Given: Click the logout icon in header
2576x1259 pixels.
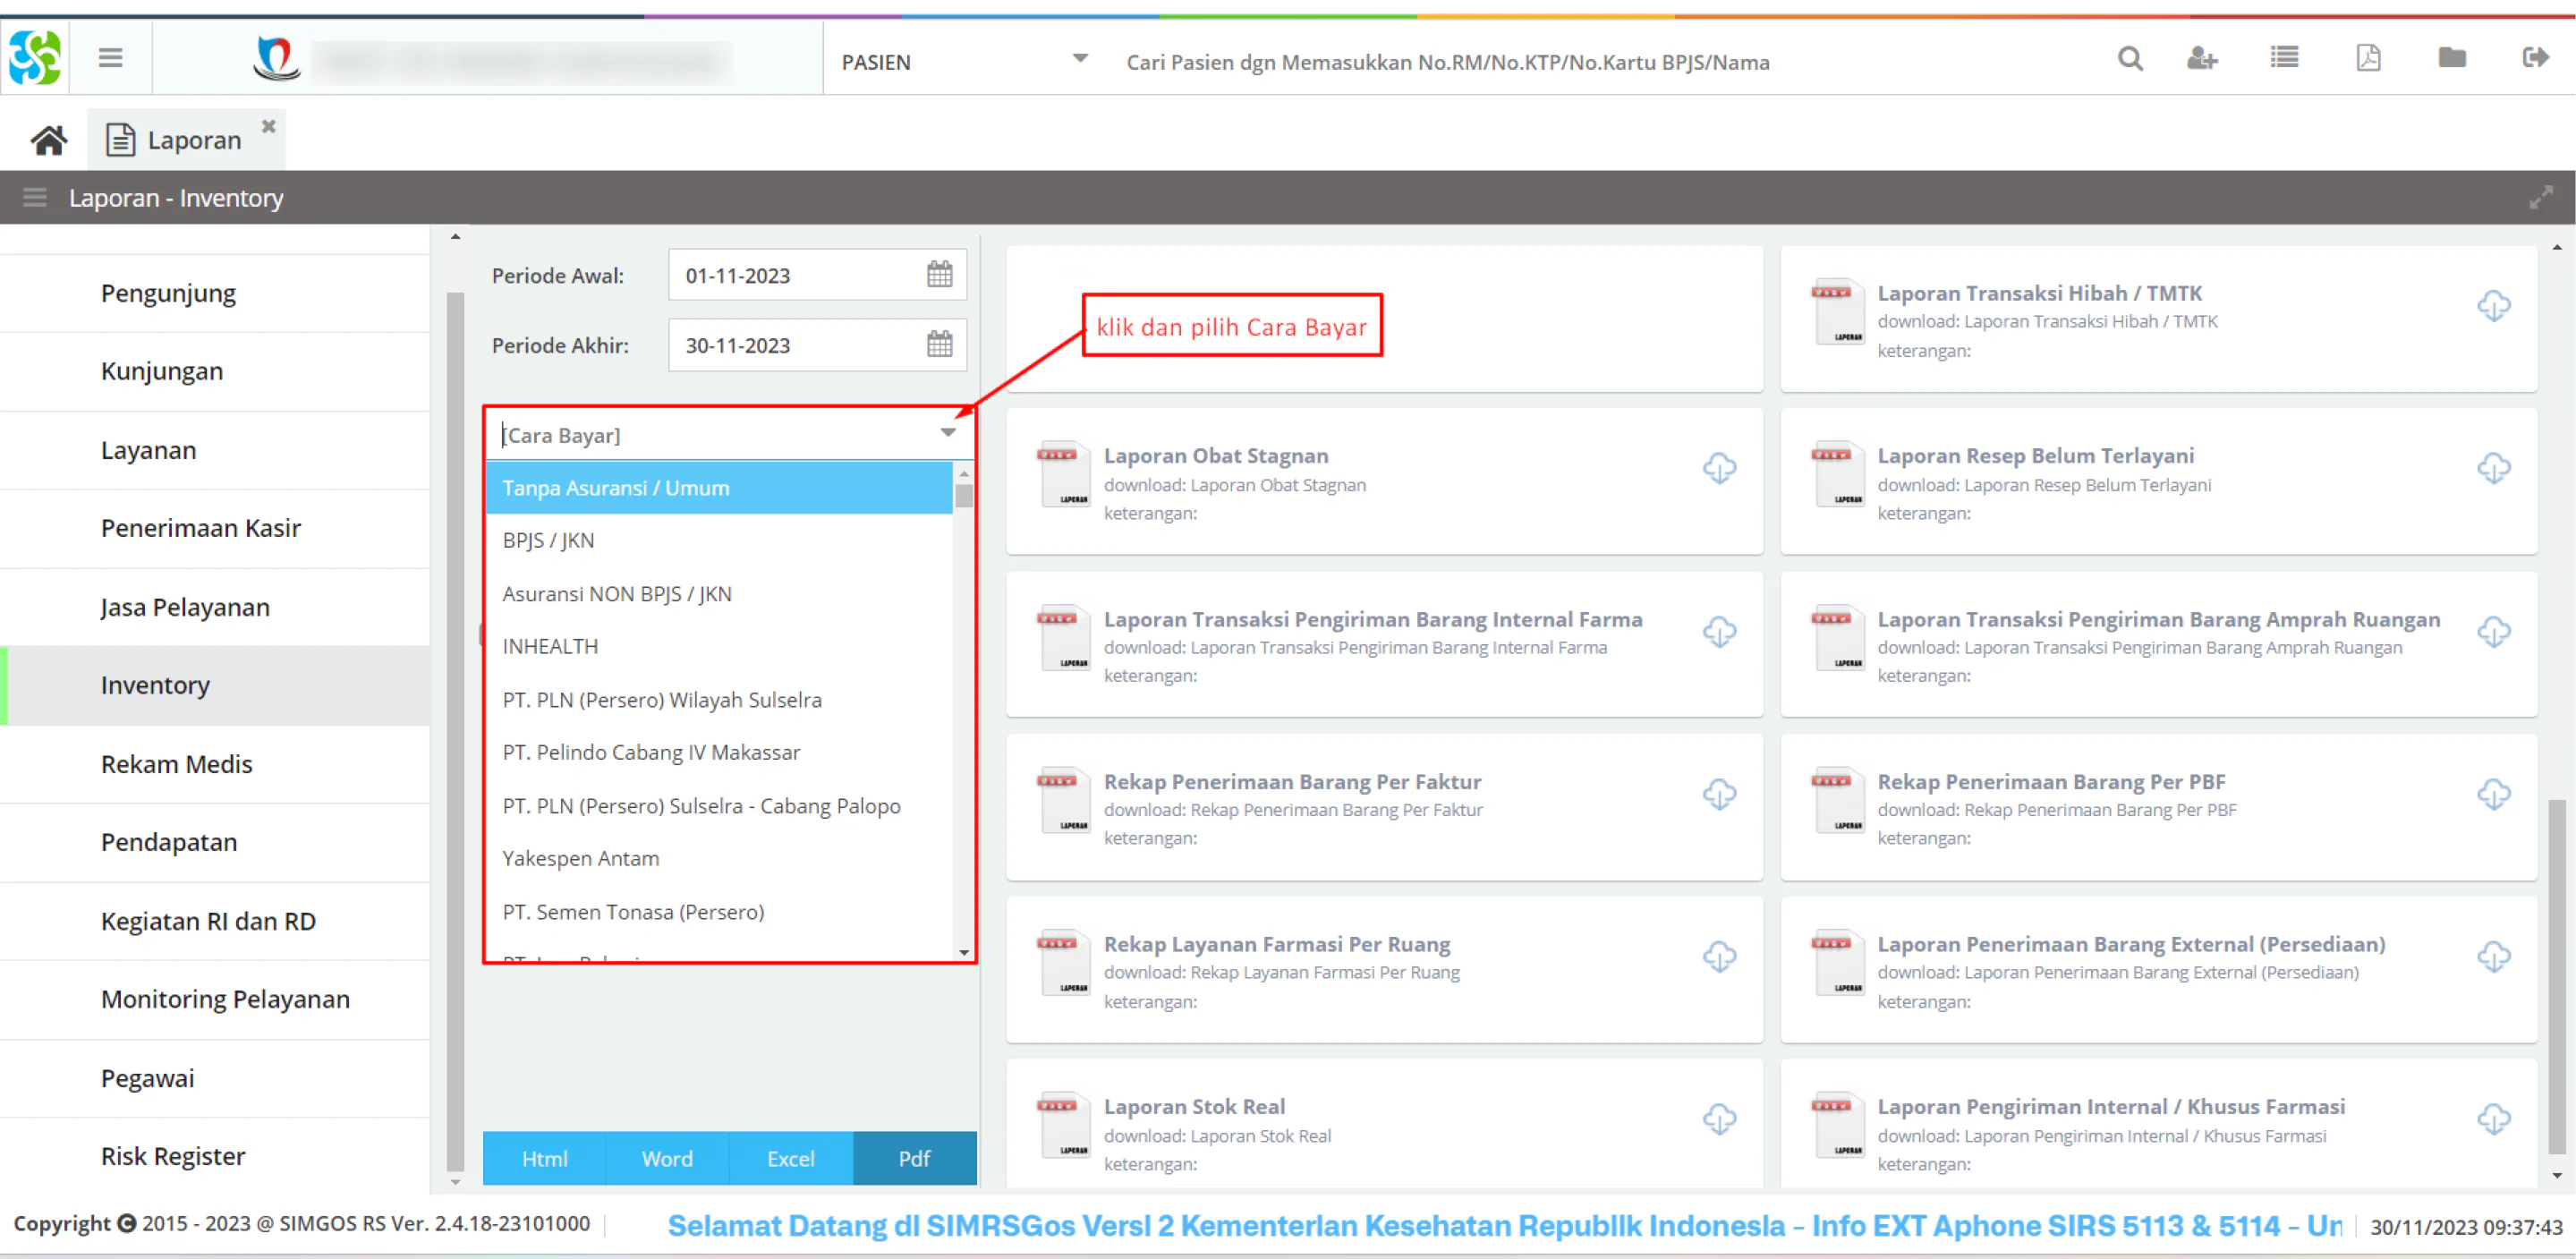Looking at the screenshot, I should click(2535, 58).
